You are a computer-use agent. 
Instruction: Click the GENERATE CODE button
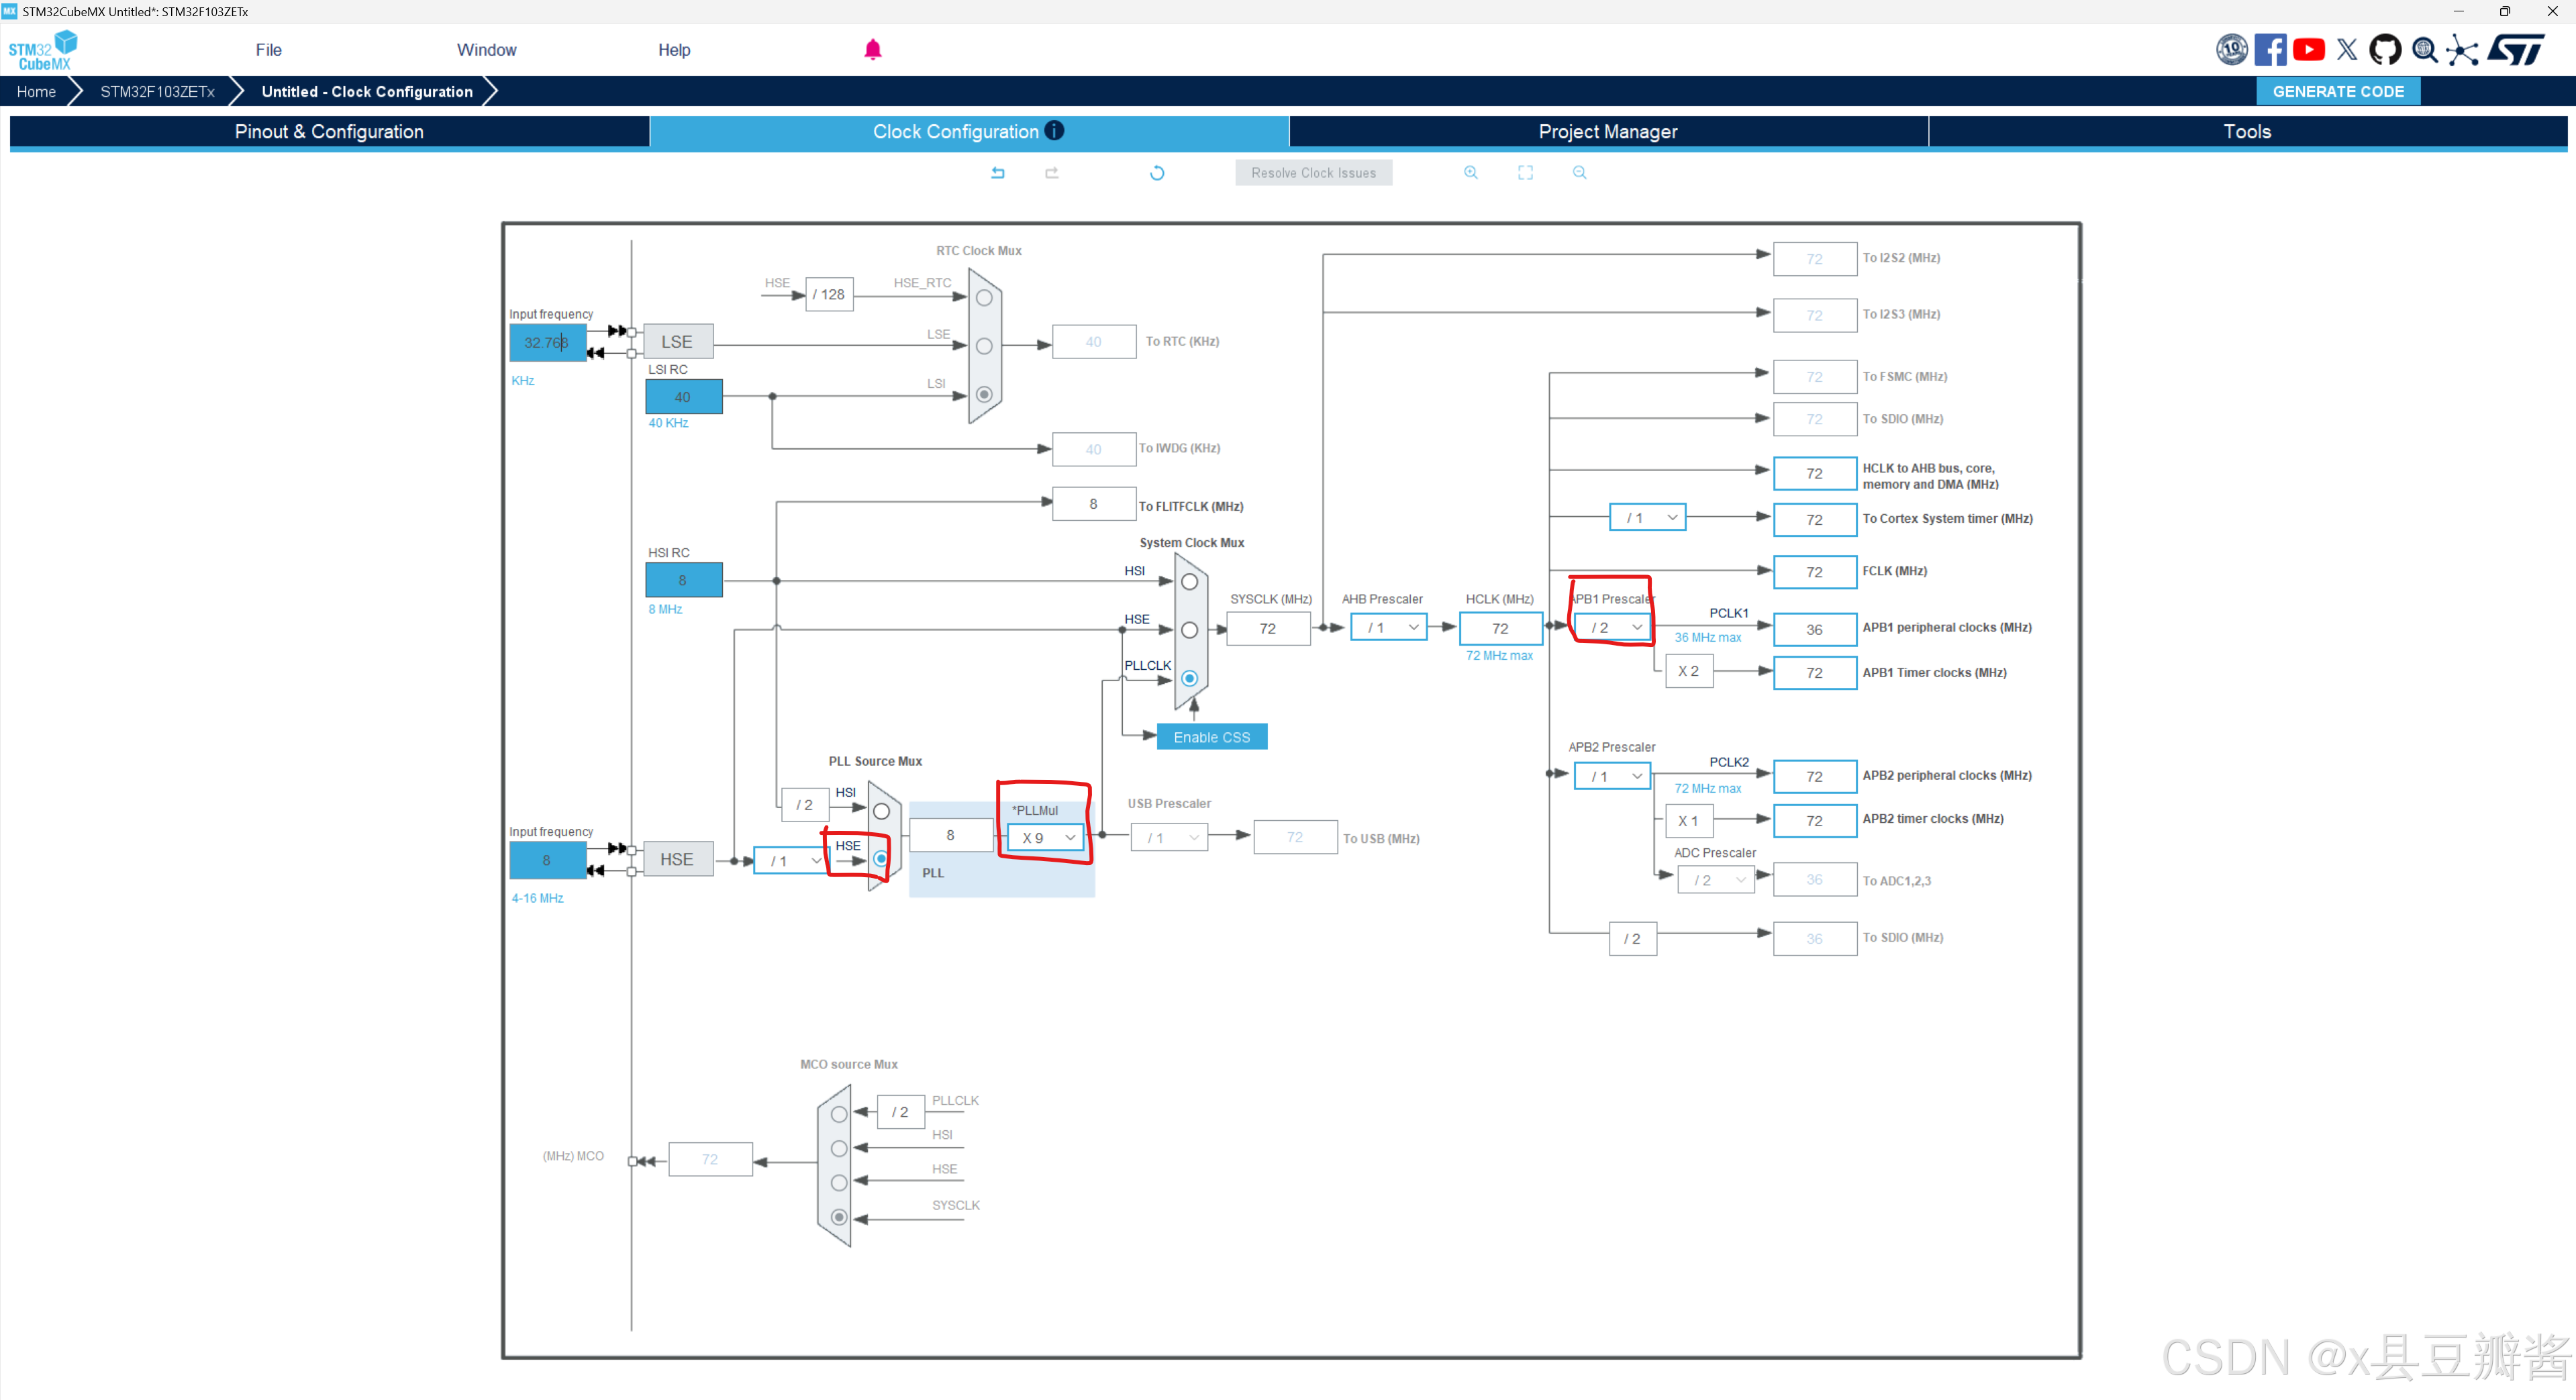2337,91
